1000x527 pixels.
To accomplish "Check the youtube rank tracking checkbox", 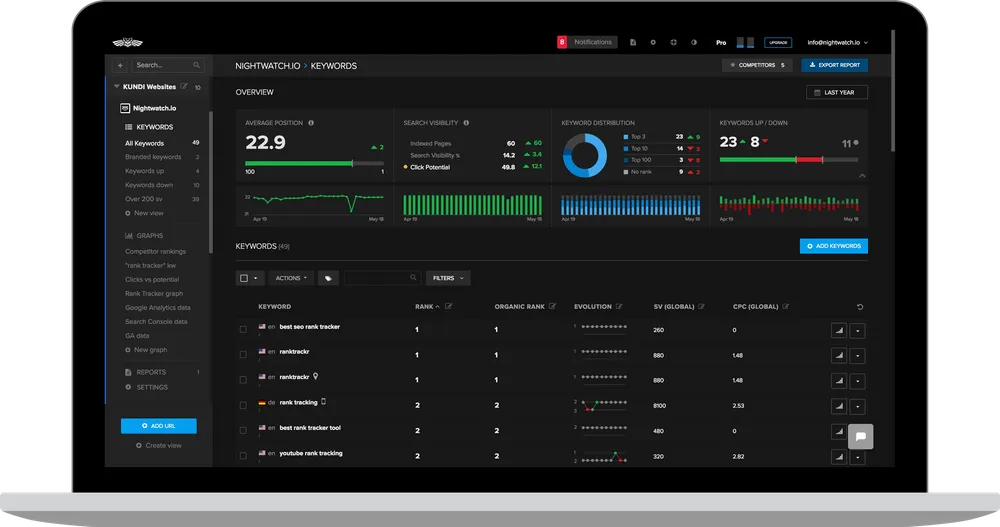I will [x=243, y=456].
